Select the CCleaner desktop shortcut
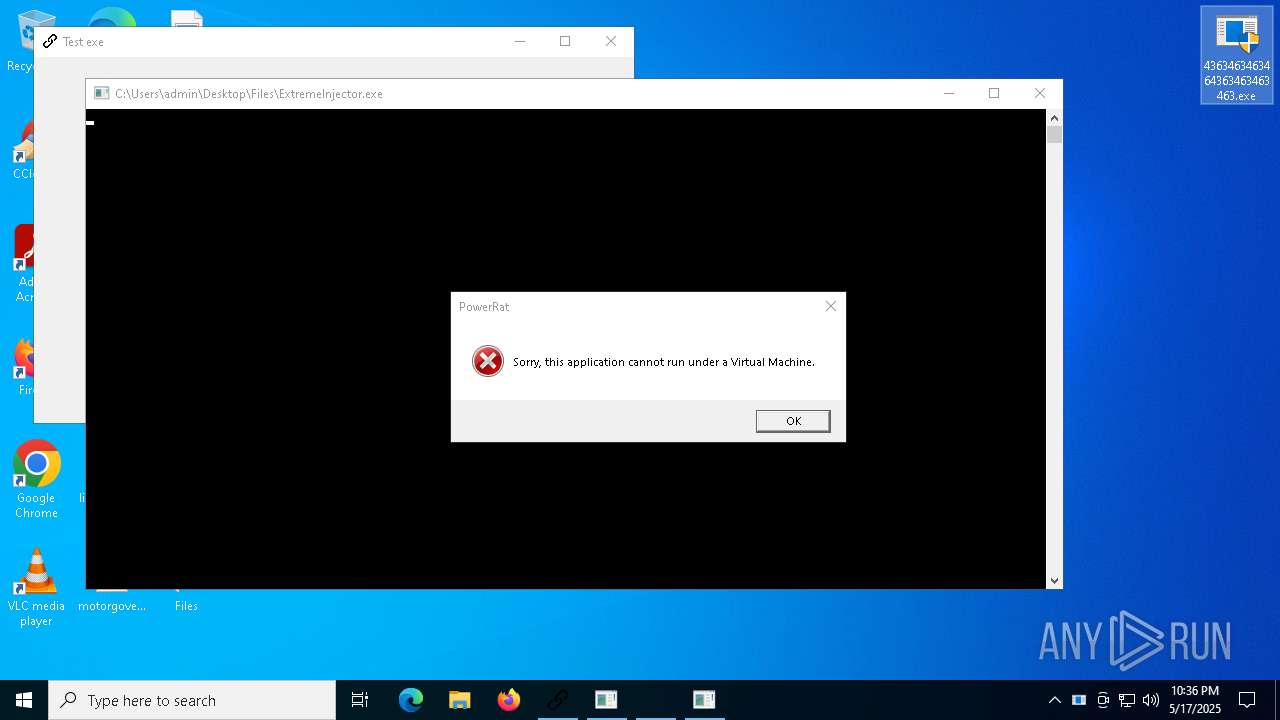This screenshot has width=1280, height=720. coord(24,150)
